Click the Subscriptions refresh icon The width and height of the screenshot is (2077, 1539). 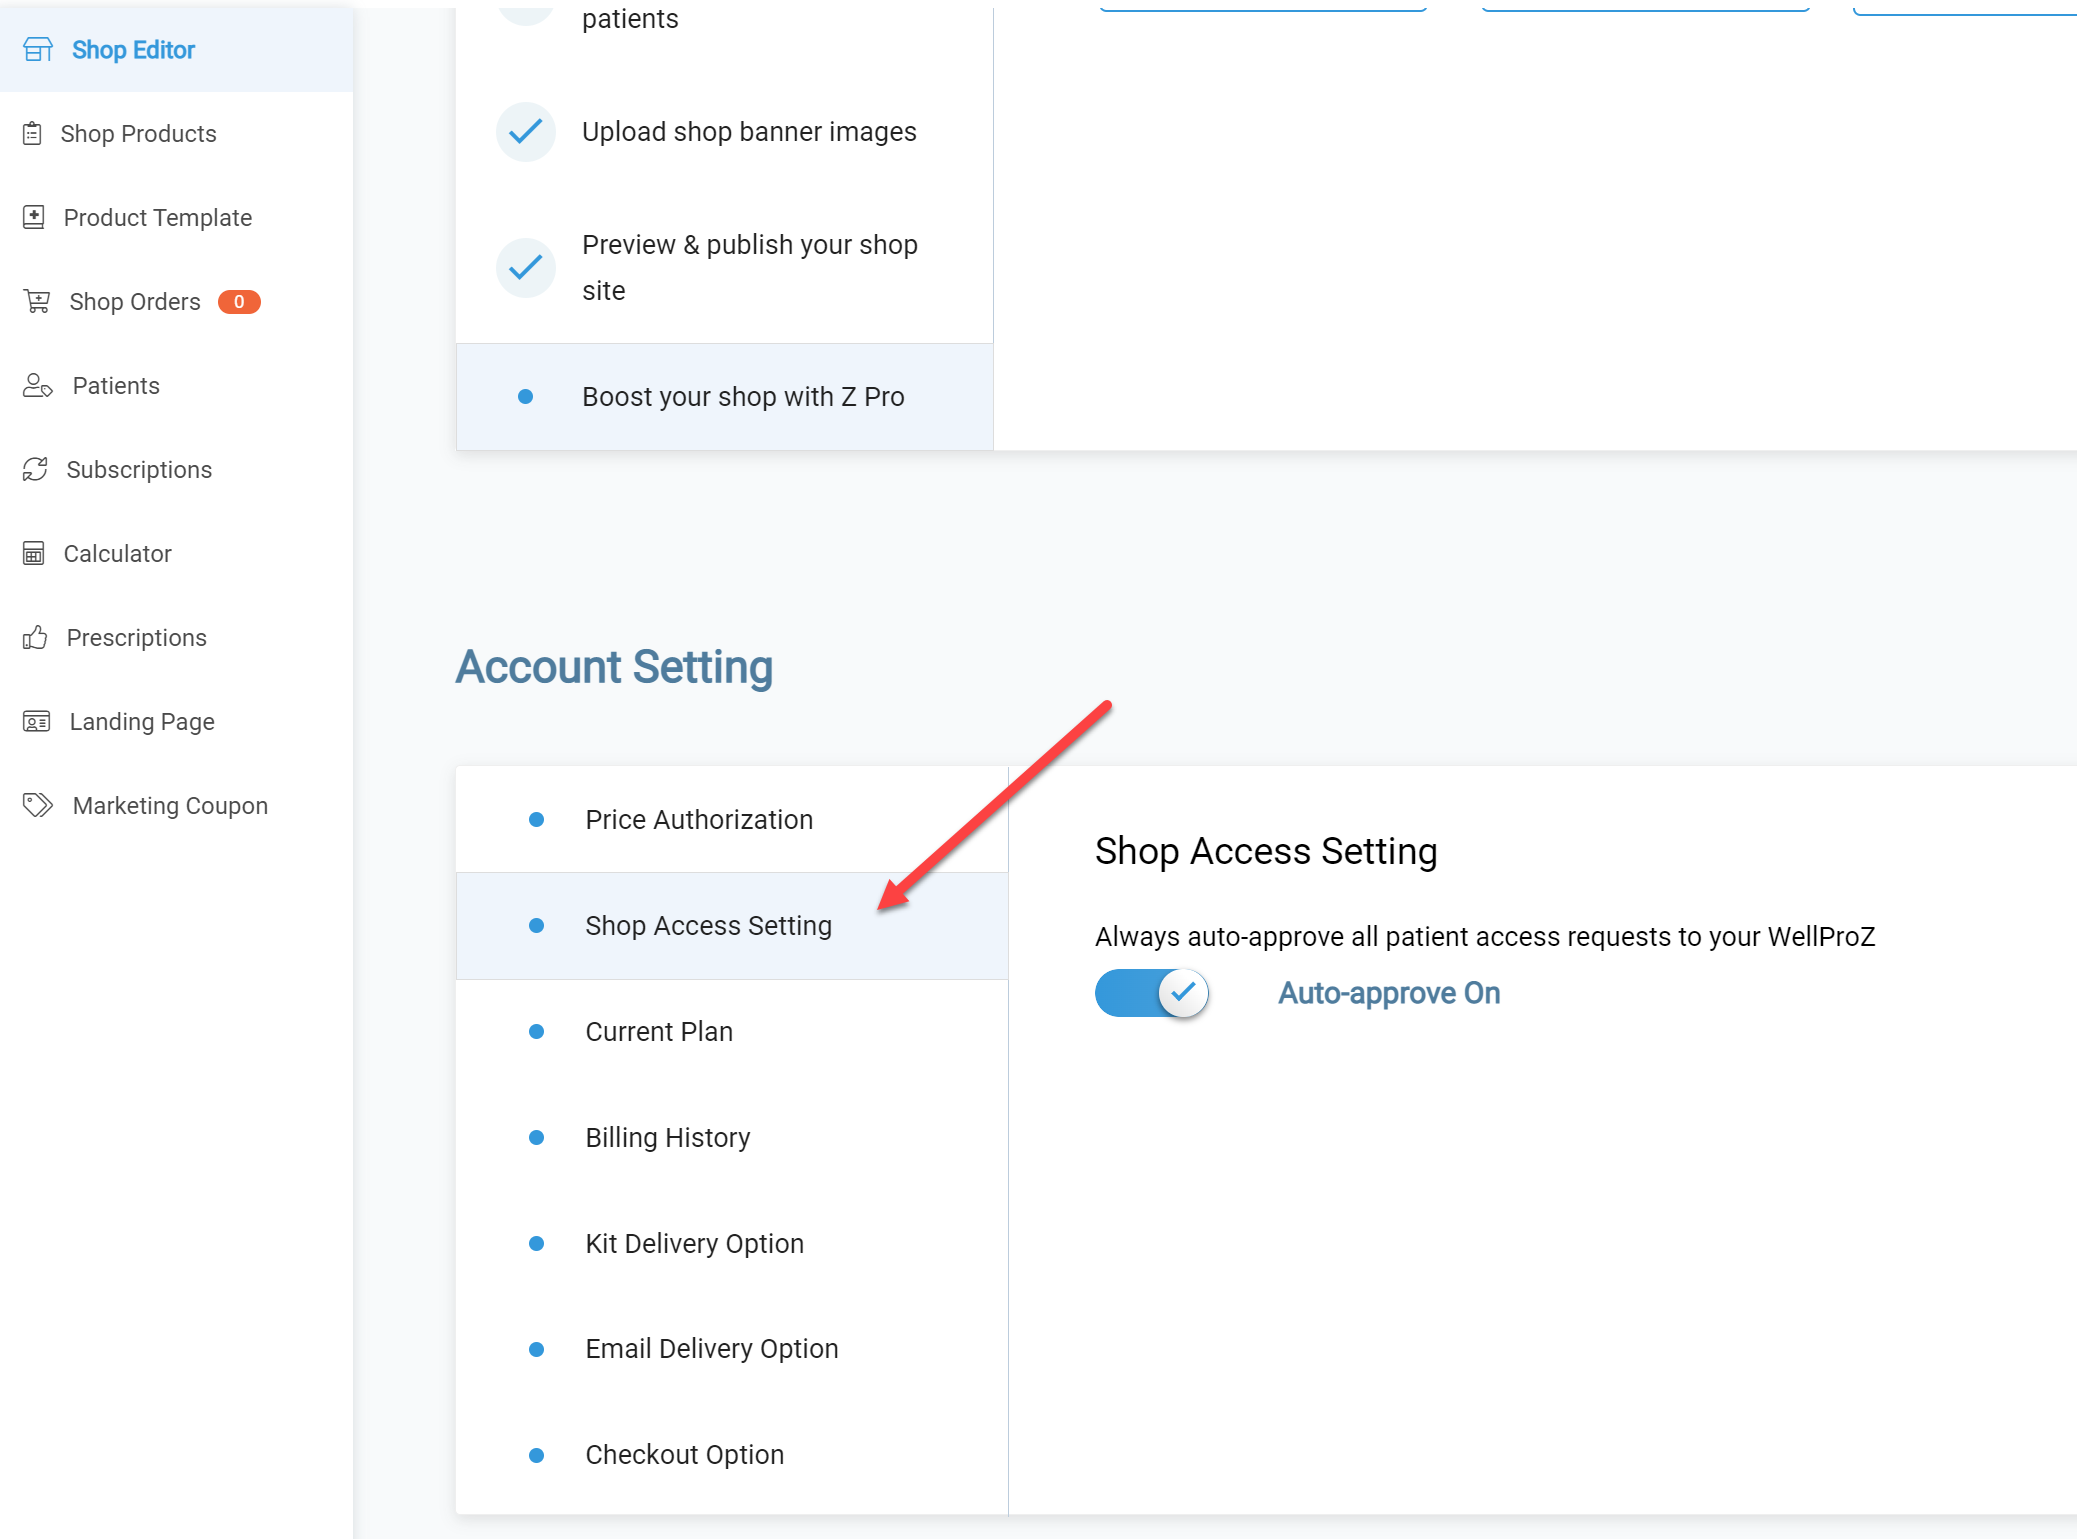coord(35,469)
